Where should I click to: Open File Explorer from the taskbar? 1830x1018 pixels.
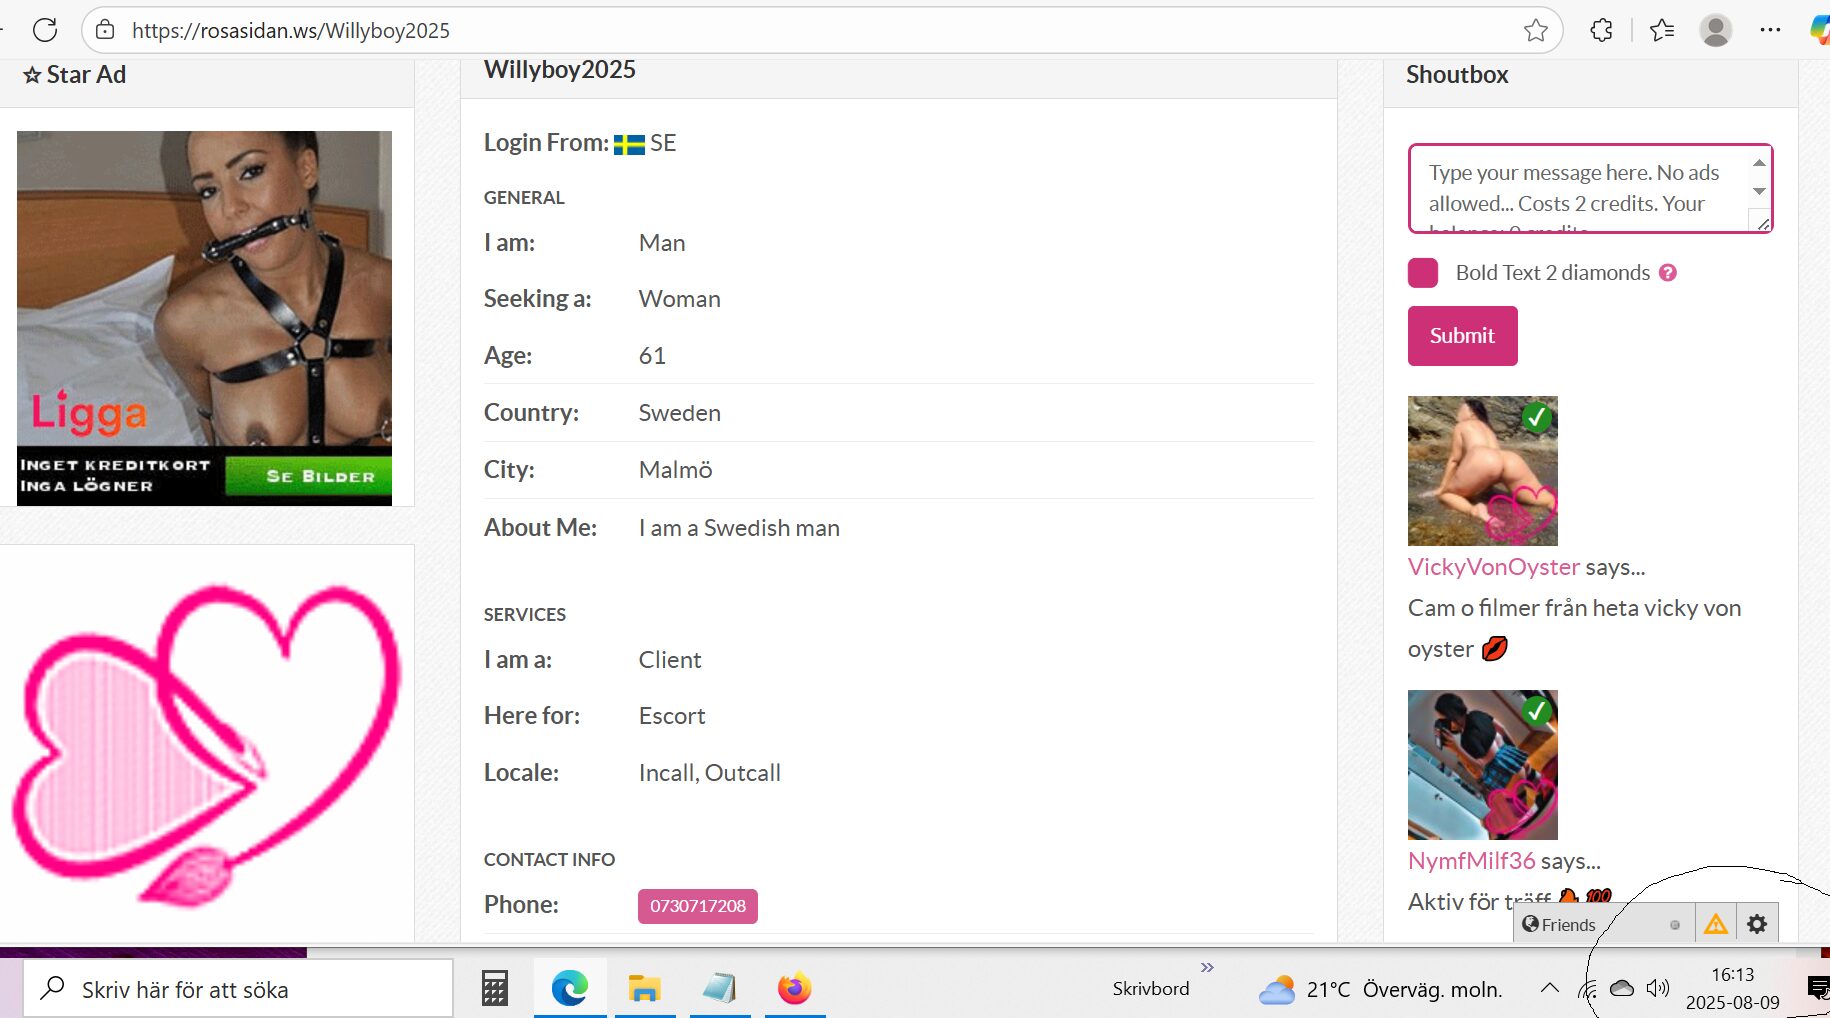pos(644,988)
